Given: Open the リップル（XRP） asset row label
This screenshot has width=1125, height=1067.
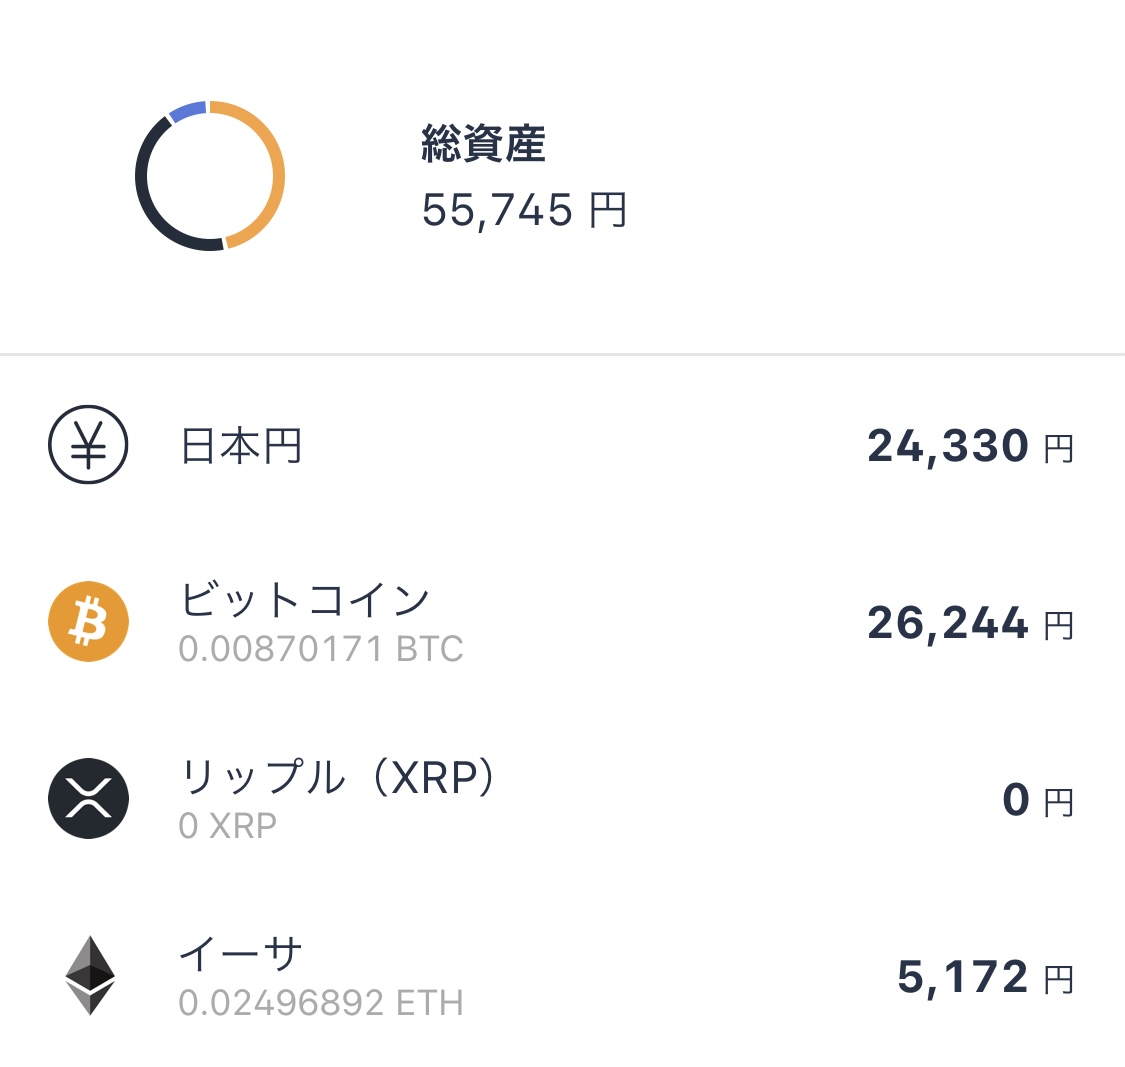Looking at the screenshot, I should 337,777.
